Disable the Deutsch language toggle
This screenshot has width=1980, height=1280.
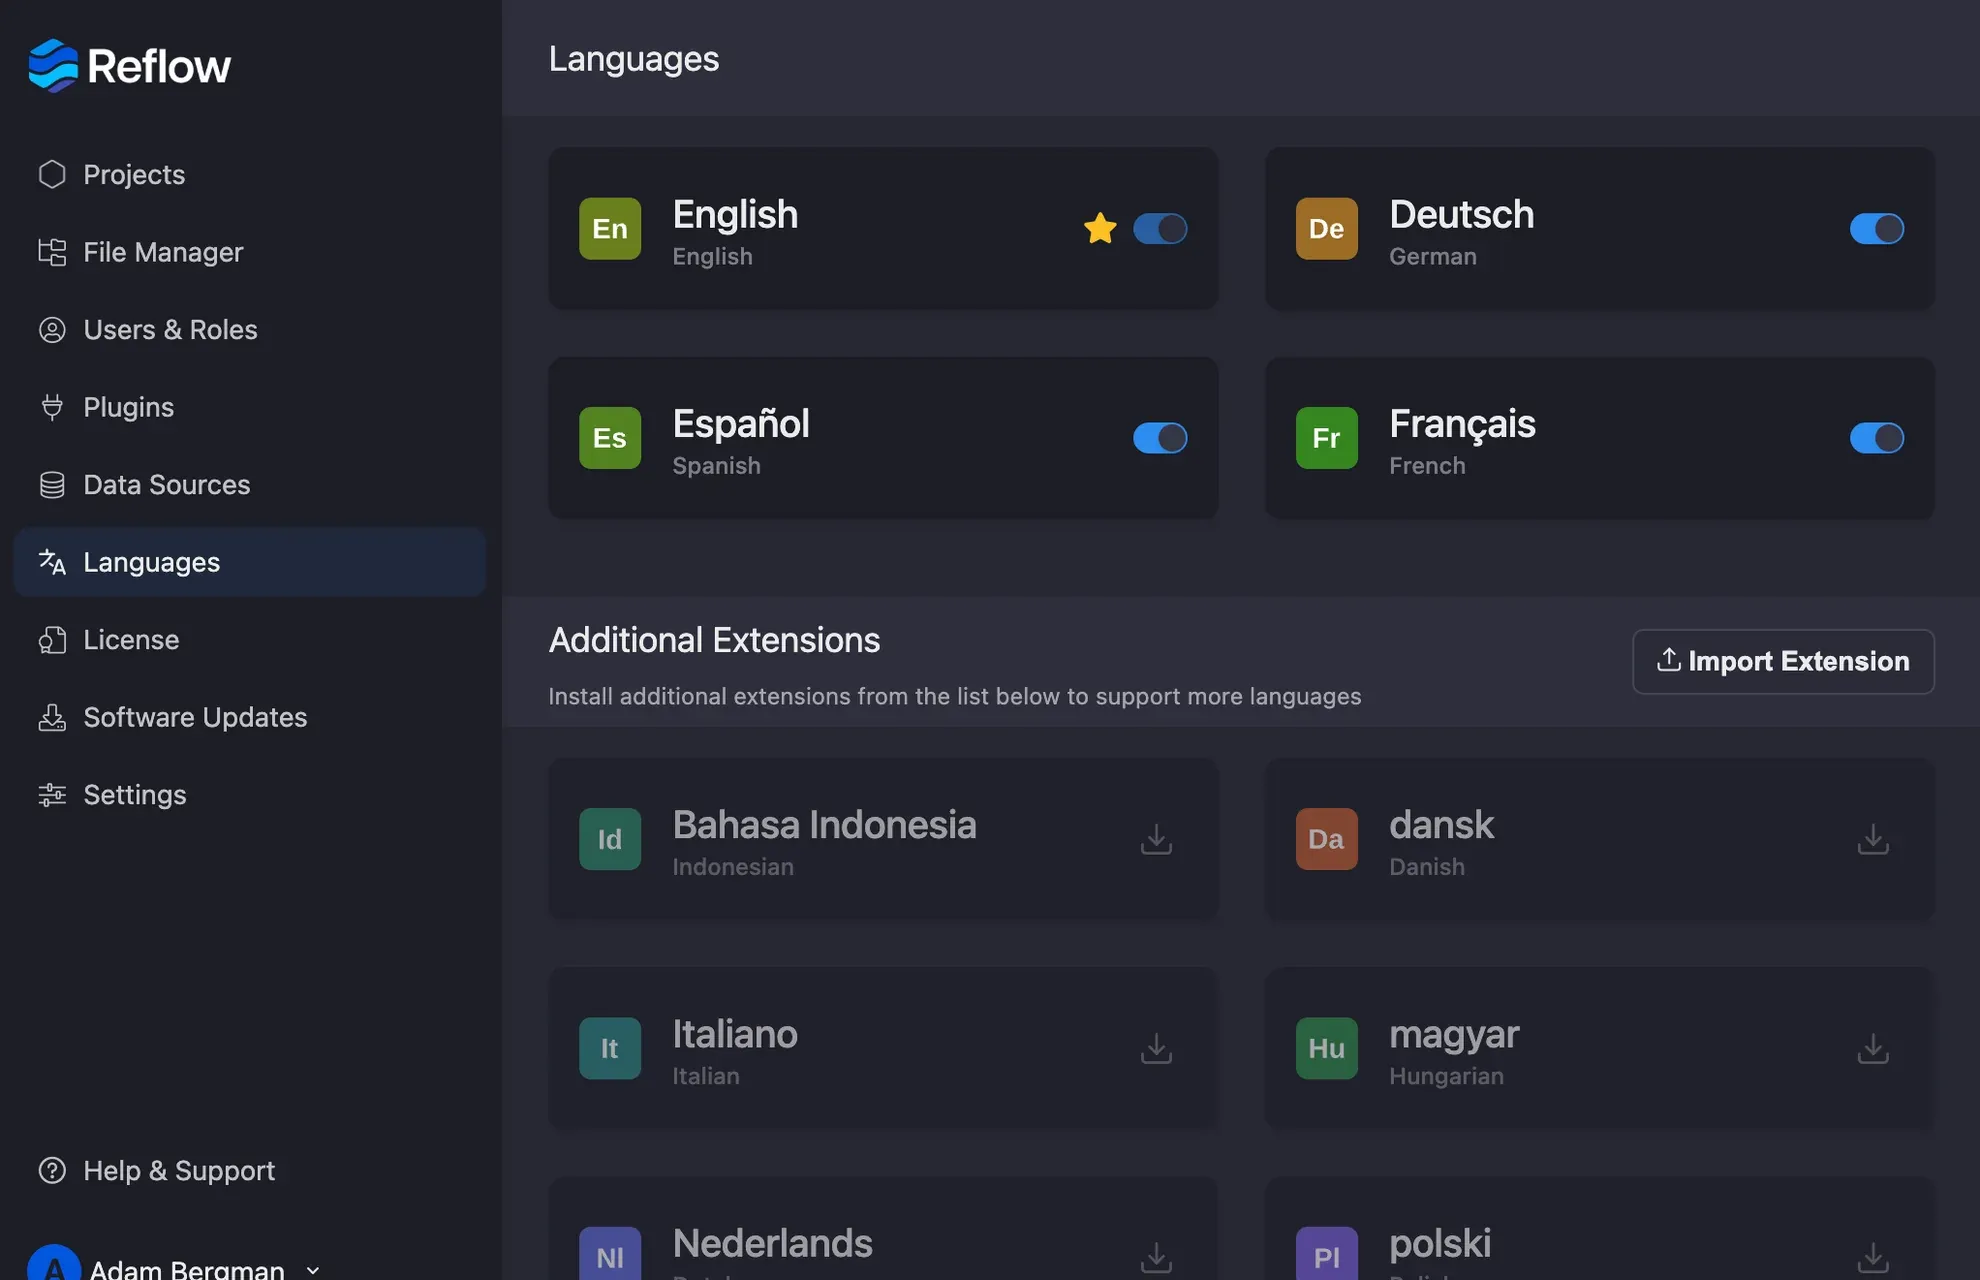[1876, 228]
